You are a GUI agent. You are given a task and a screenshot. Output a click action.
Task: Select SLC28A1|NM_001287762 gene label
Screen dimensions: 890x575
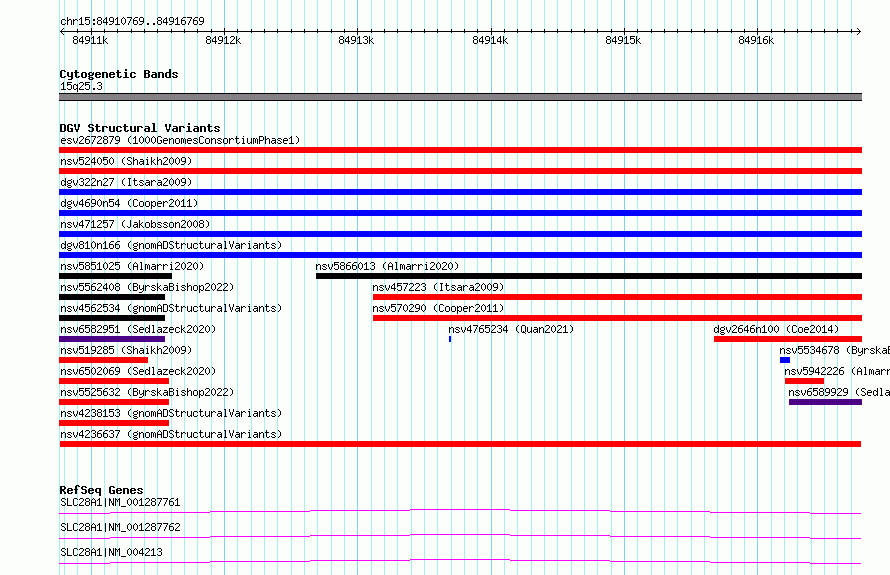click(120, 527)
